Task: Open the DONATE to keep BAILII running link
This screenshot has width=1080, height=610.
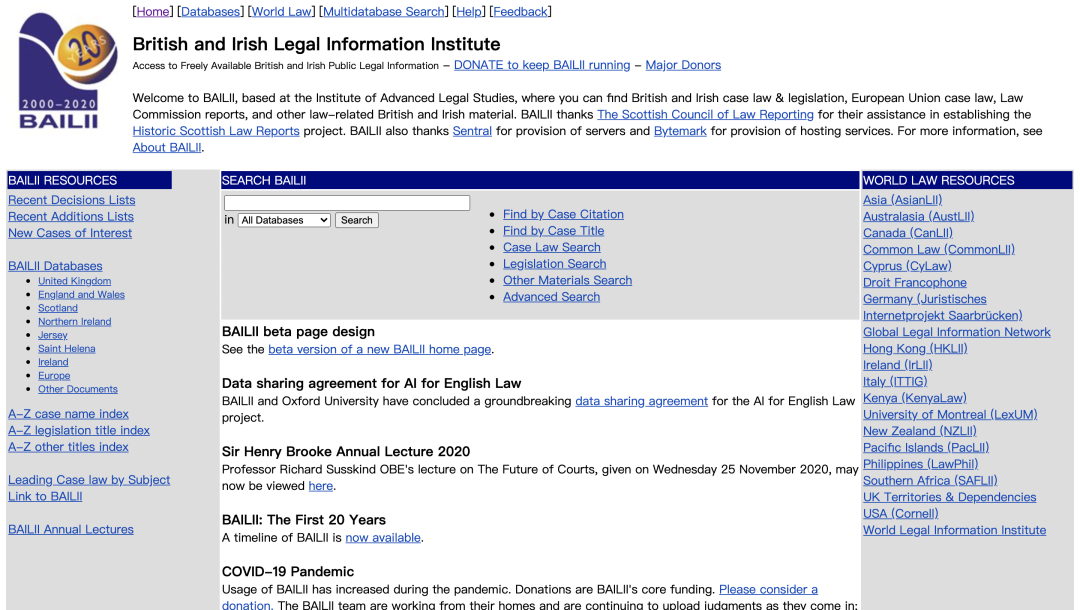Action: 541,65
